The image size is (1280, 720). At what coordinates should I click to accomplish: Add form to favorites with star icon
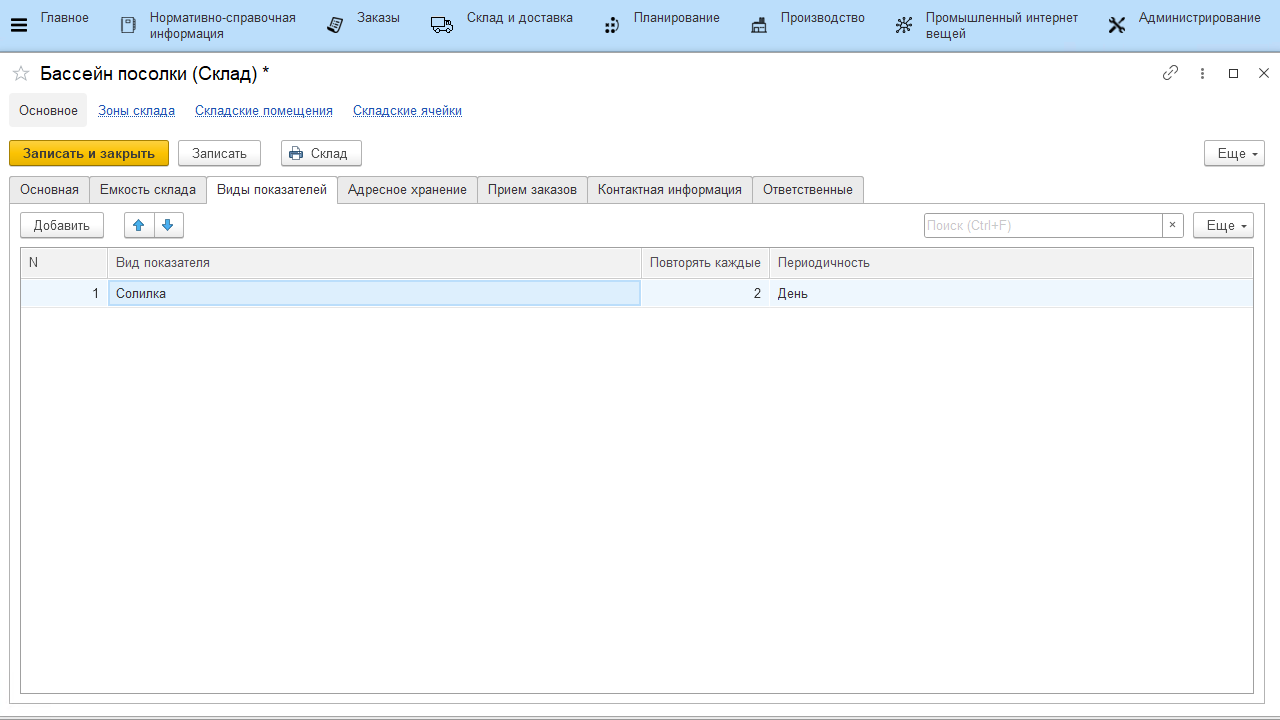(20, 74)
